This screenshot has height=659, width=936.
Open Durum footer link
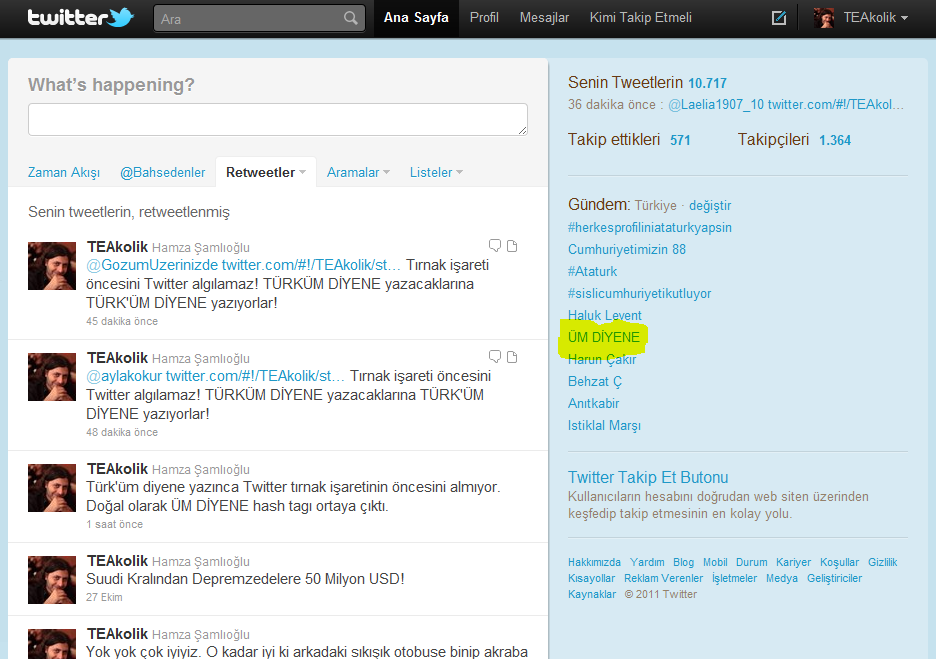coord(752,562)
